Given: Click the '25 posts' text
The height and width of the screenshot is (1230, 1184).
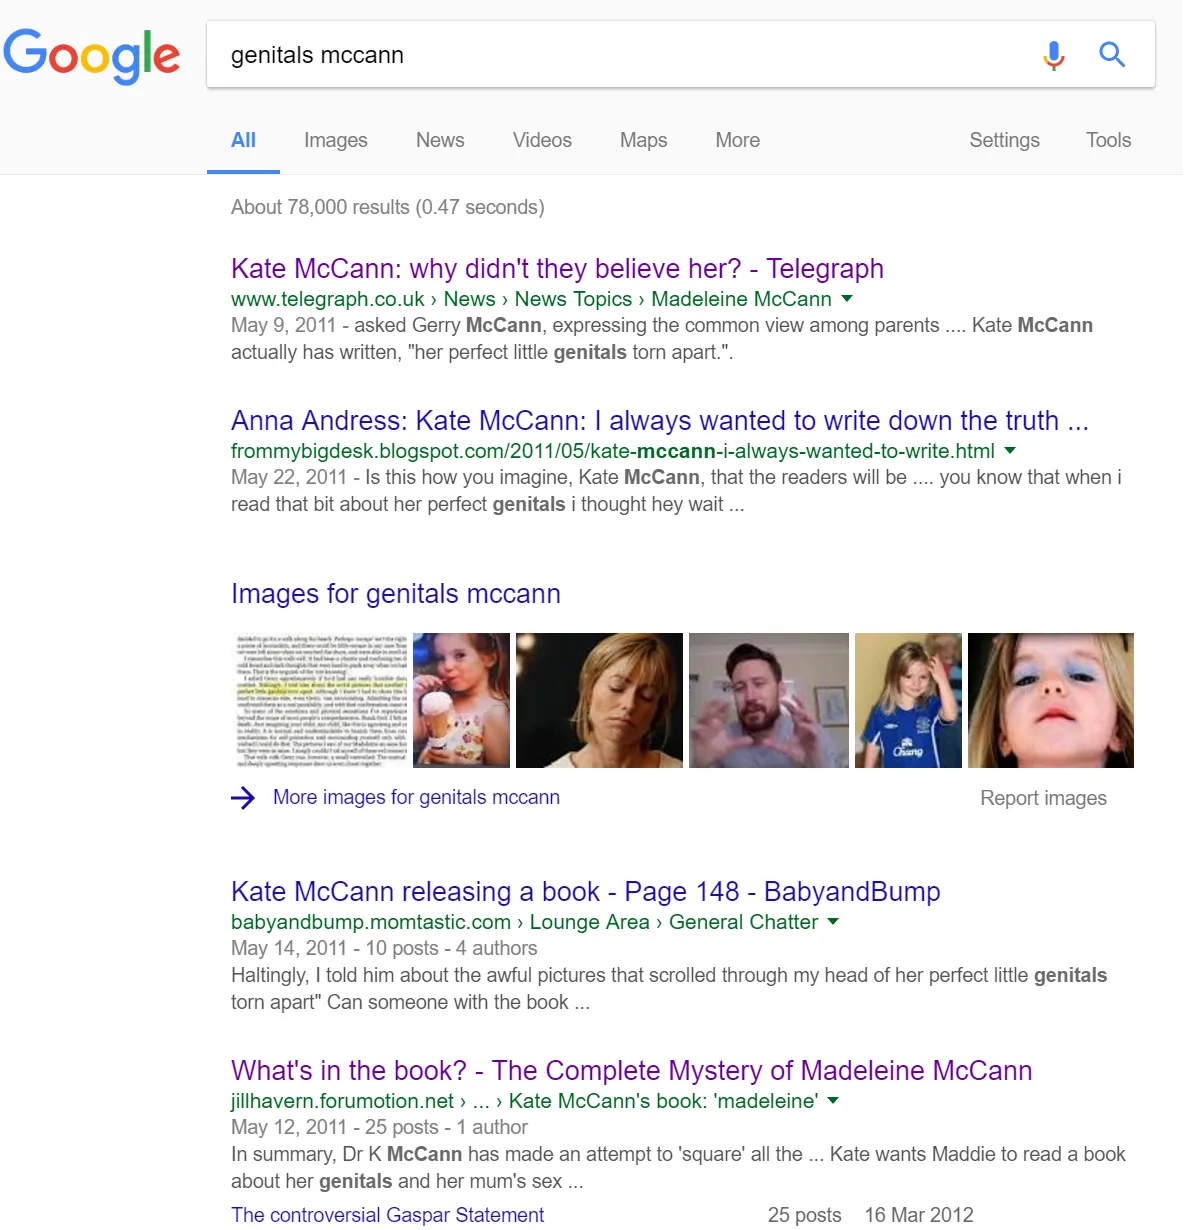Looking at the screenshot, I should 804,1215.
